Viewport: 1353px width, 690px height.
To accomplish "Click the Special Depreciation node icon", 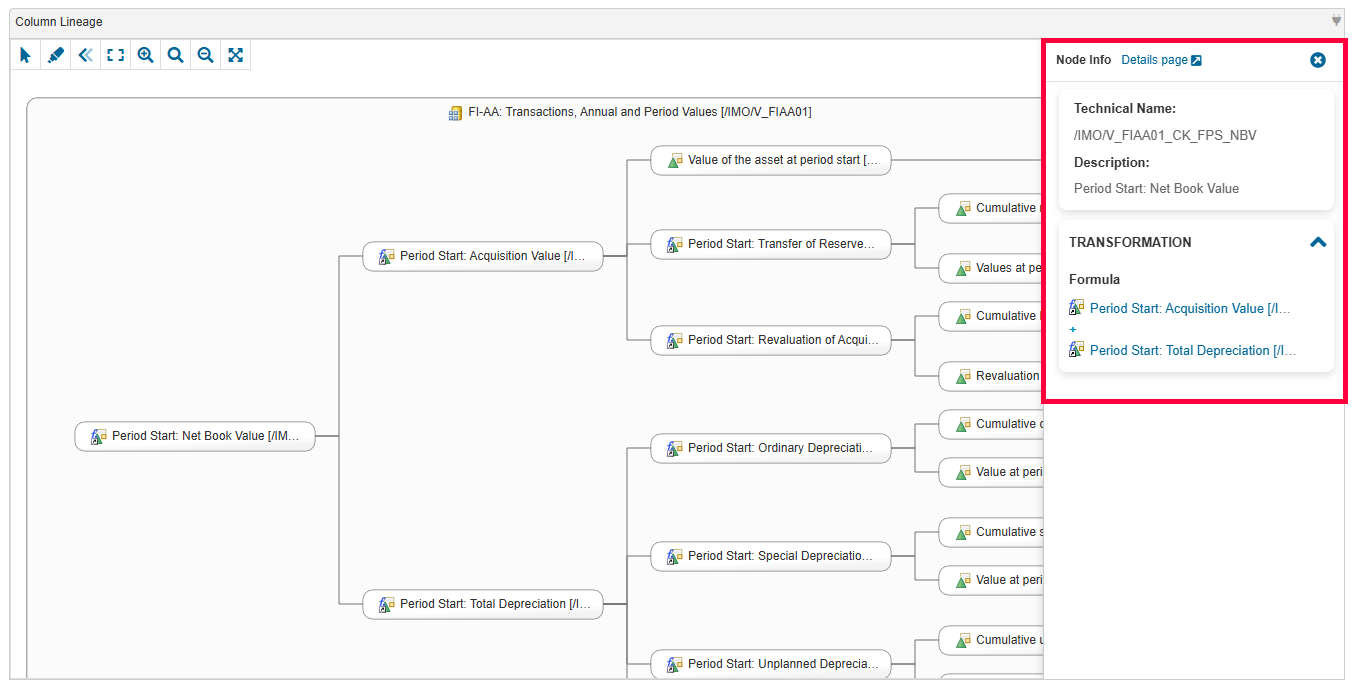I will 675,556.
